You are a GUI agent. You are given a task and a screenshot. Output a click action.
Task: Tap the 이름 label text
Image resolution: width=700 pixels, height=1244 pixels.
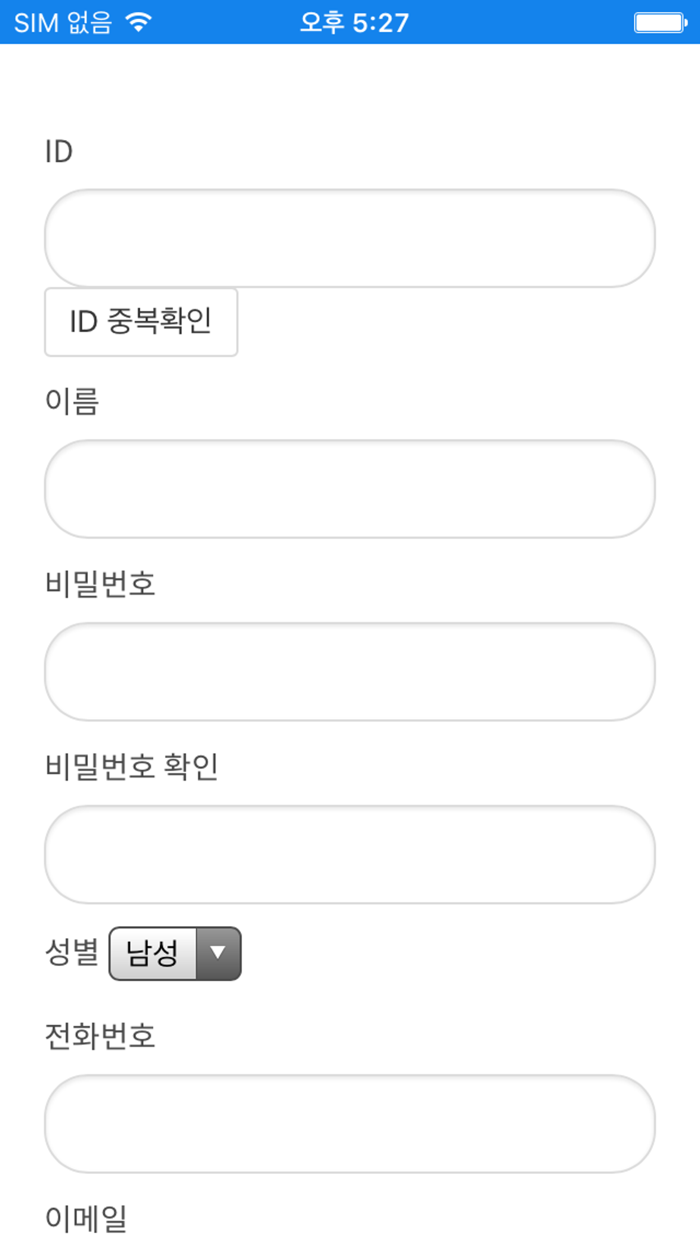click(x=72, y=402)
